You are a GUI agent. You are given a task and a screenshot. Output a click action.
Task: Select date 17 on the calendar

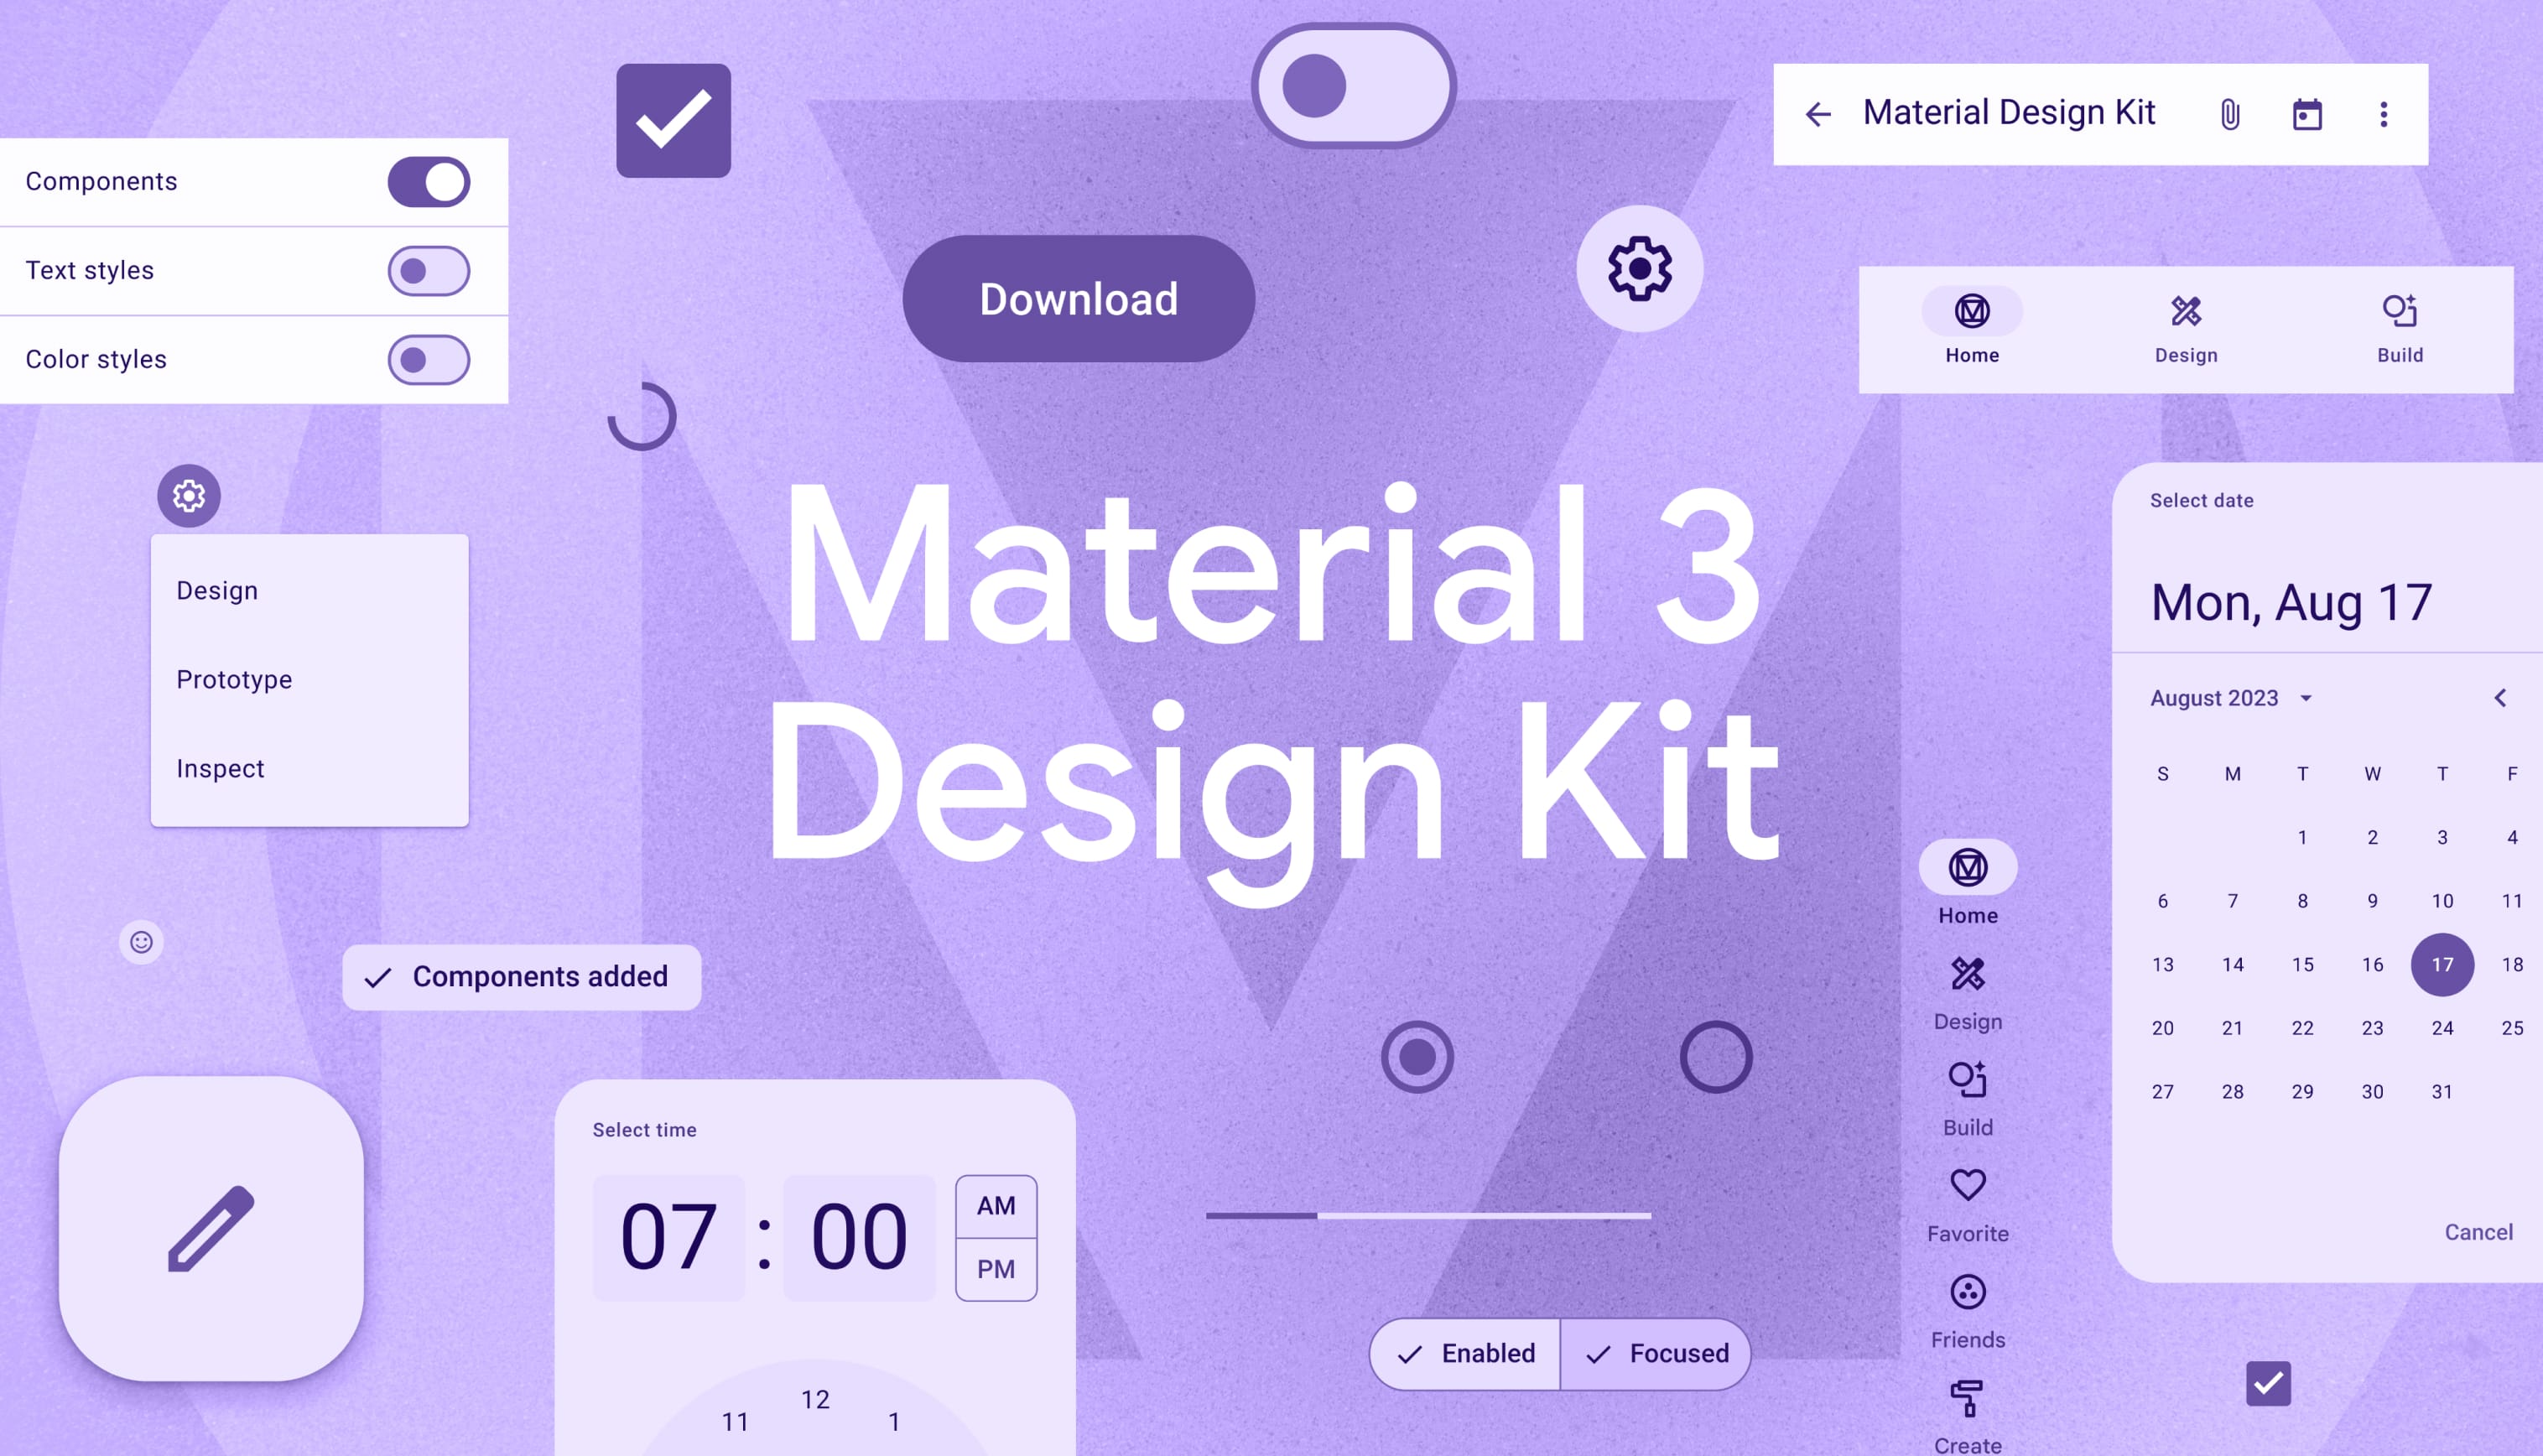tap(2440, 964)
